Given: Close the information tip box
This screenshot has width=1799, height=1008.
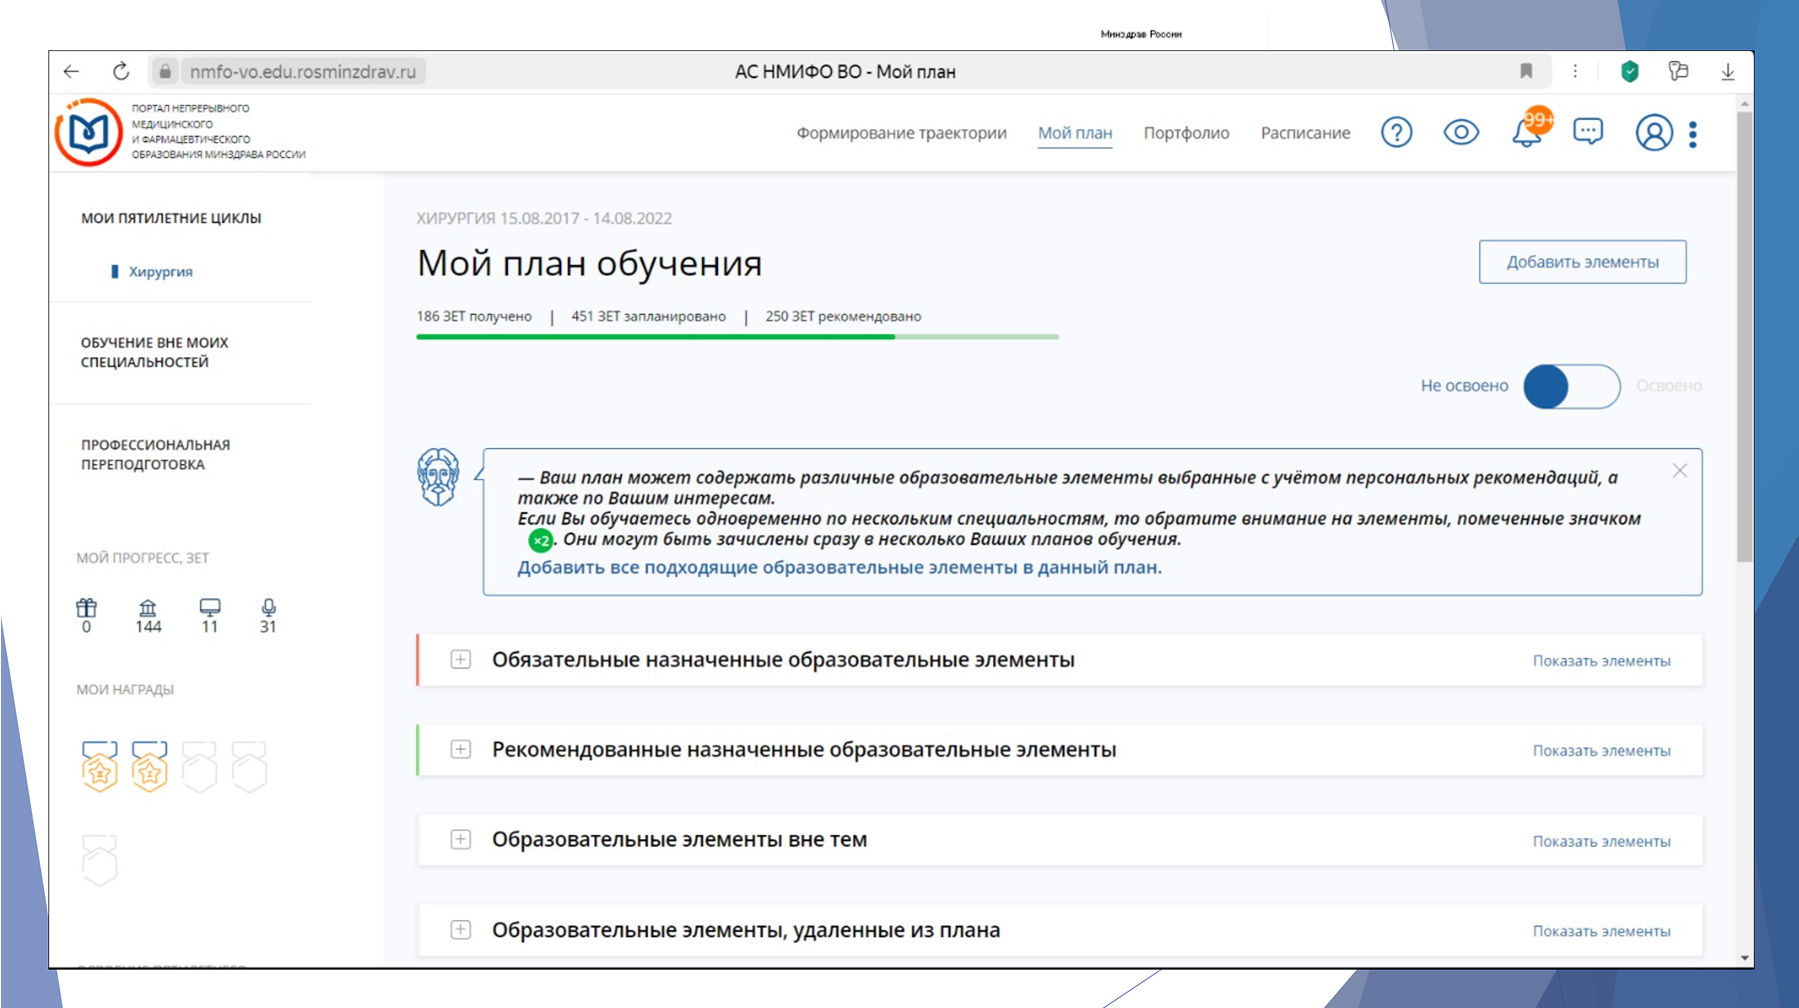Looking at the screenshot, I should point(1679,471).
